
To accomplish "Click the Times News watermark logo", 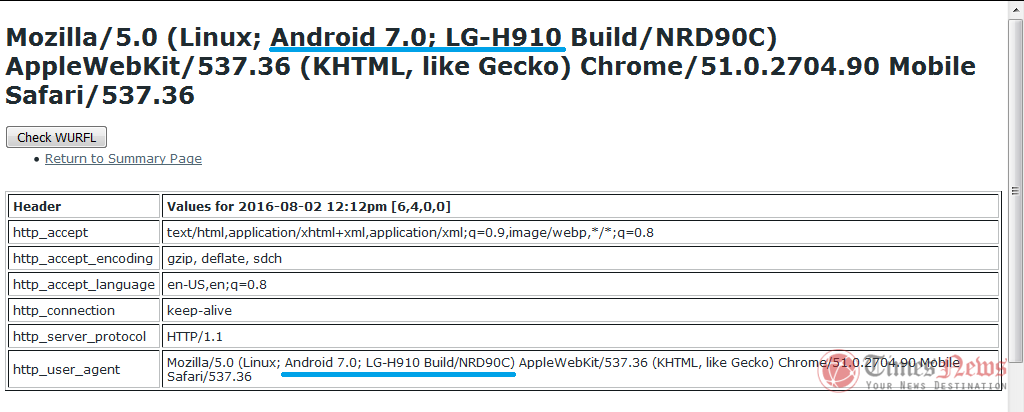I will coord(910,371).
